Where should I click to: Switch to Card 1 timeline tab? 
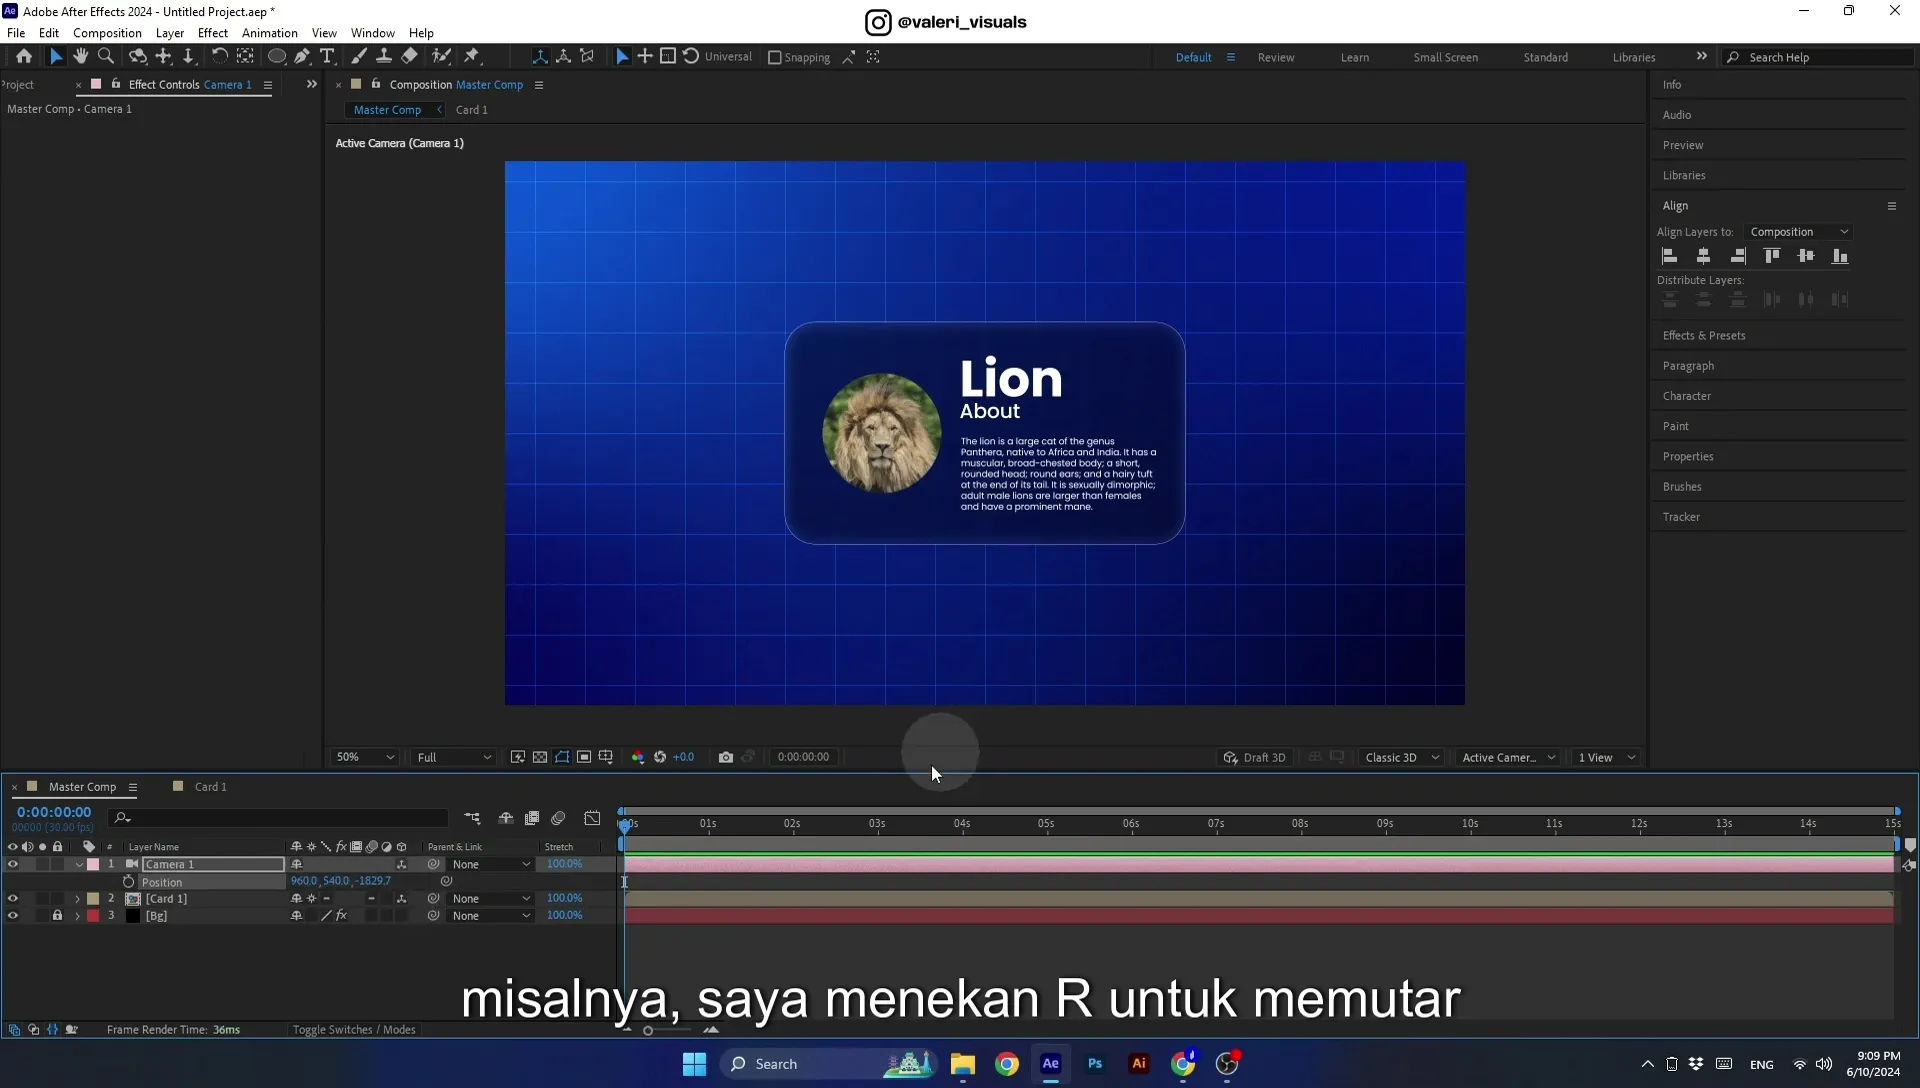pos(210,787)
